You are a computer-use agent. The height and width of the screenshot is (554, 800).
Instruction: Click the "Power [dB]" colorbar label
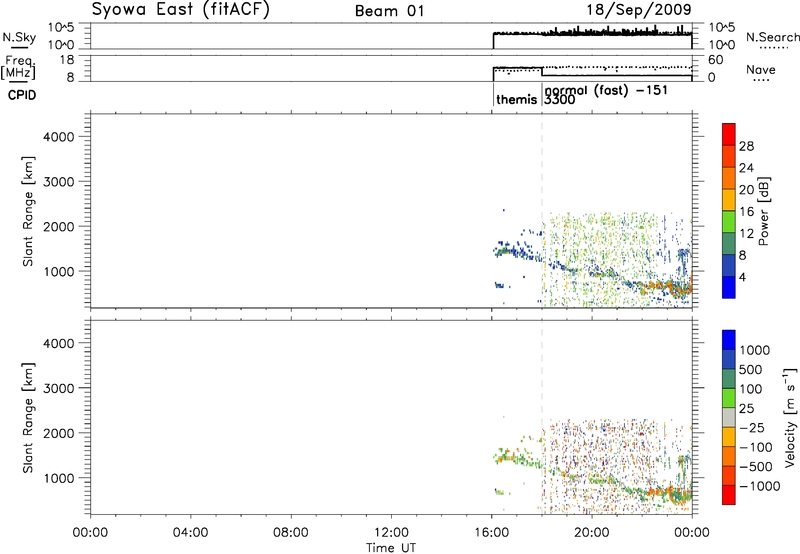(764, 211)
